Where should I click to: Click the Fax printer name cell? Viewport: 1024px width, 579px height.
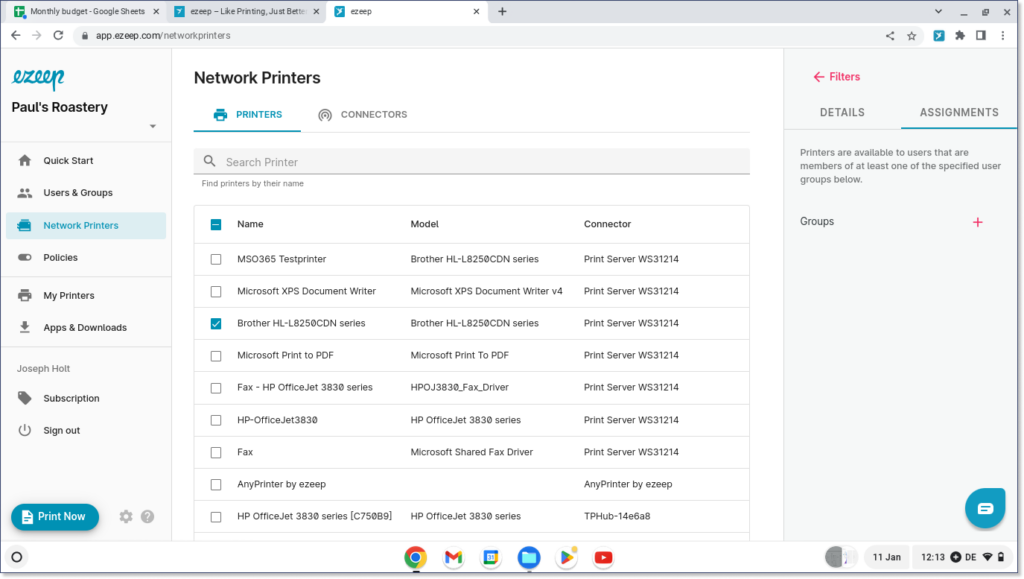coord(245,452)
